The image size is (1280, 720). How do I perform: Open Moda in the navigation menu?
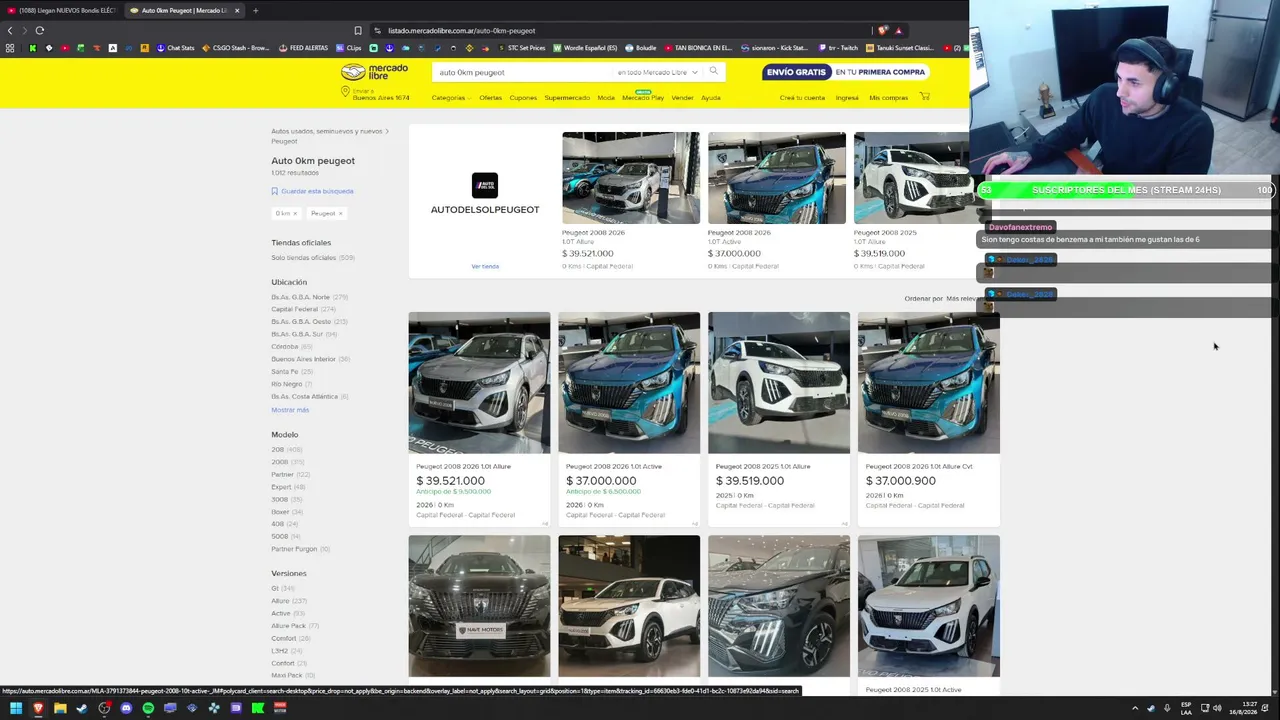pyautogui.click(x=606, y=98)
